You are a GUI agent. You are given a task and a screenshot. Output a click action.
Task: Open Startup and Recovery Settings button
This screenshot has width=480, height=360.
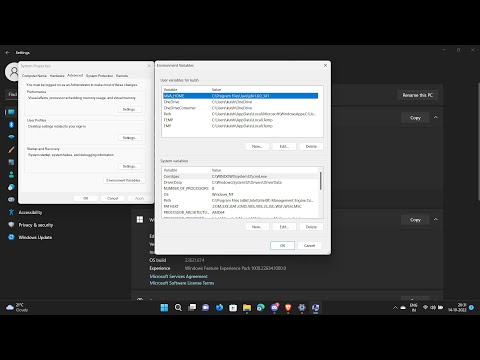coord(129,166)
